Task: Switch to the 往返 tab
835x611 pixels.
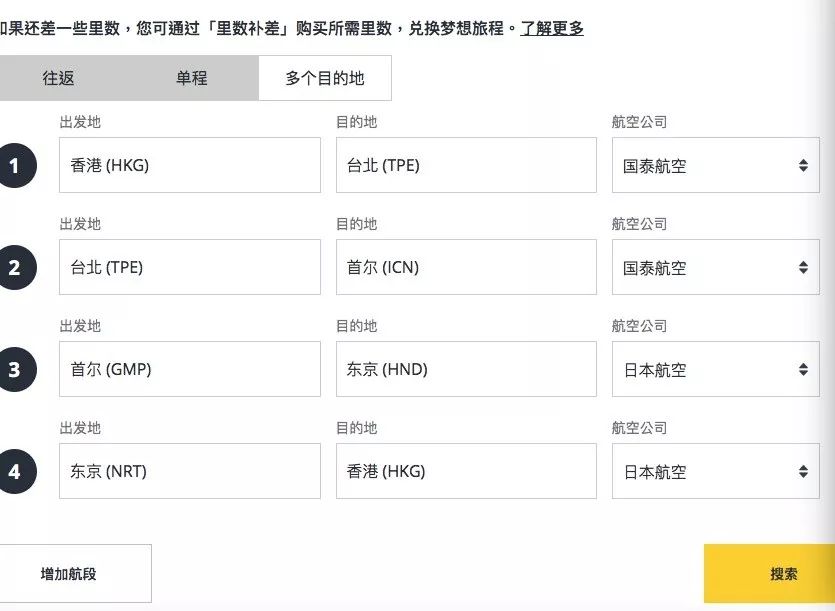Action: [x=59, y=78]
